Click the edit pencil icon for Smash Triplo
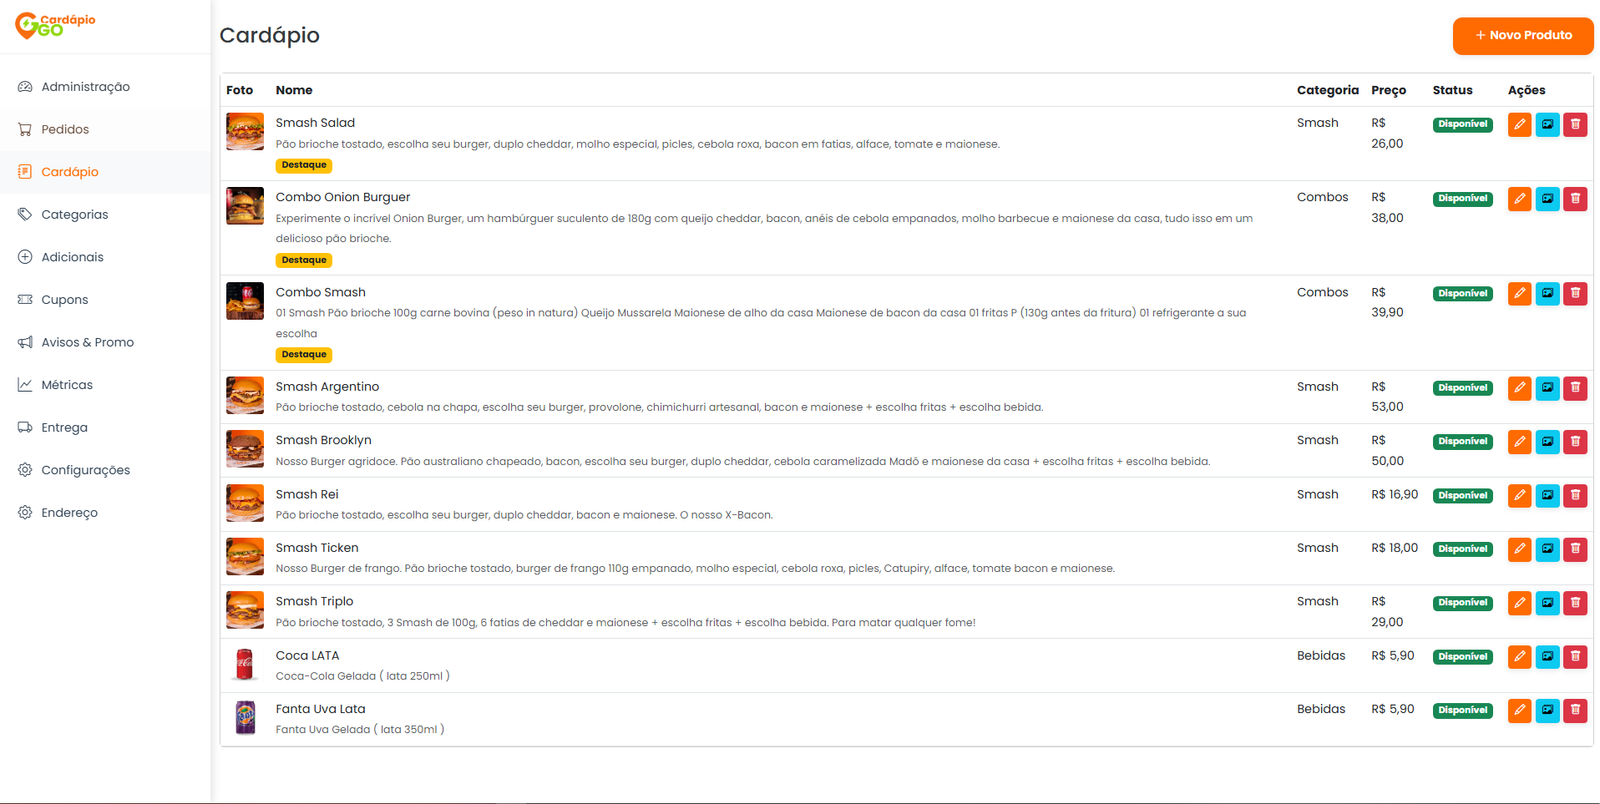Screen dimensions: 1600x804 point(1519,603)
